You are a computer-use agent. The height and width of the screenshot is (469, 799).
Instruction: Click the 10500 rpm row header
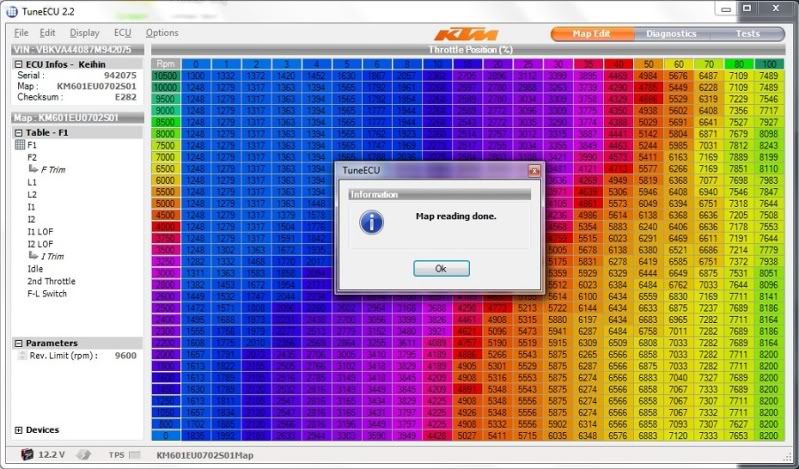[166, 75]
